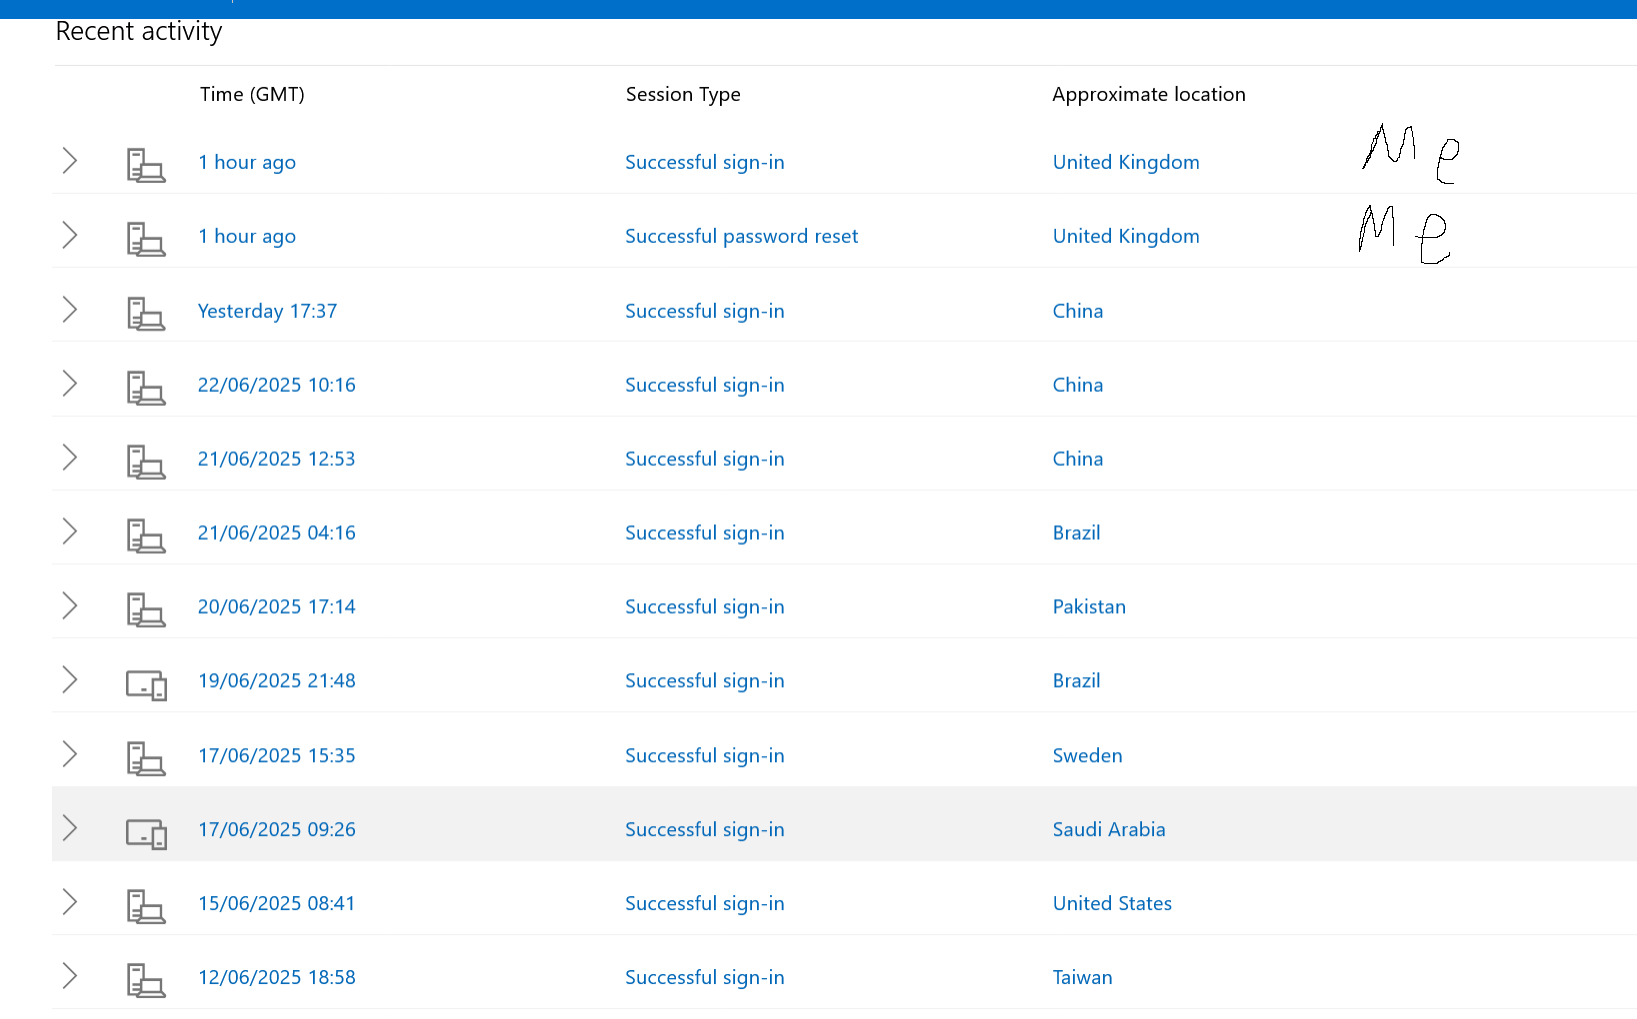
Task: Click United Kingdom location on the password reset row
Action: [1126, 237]
